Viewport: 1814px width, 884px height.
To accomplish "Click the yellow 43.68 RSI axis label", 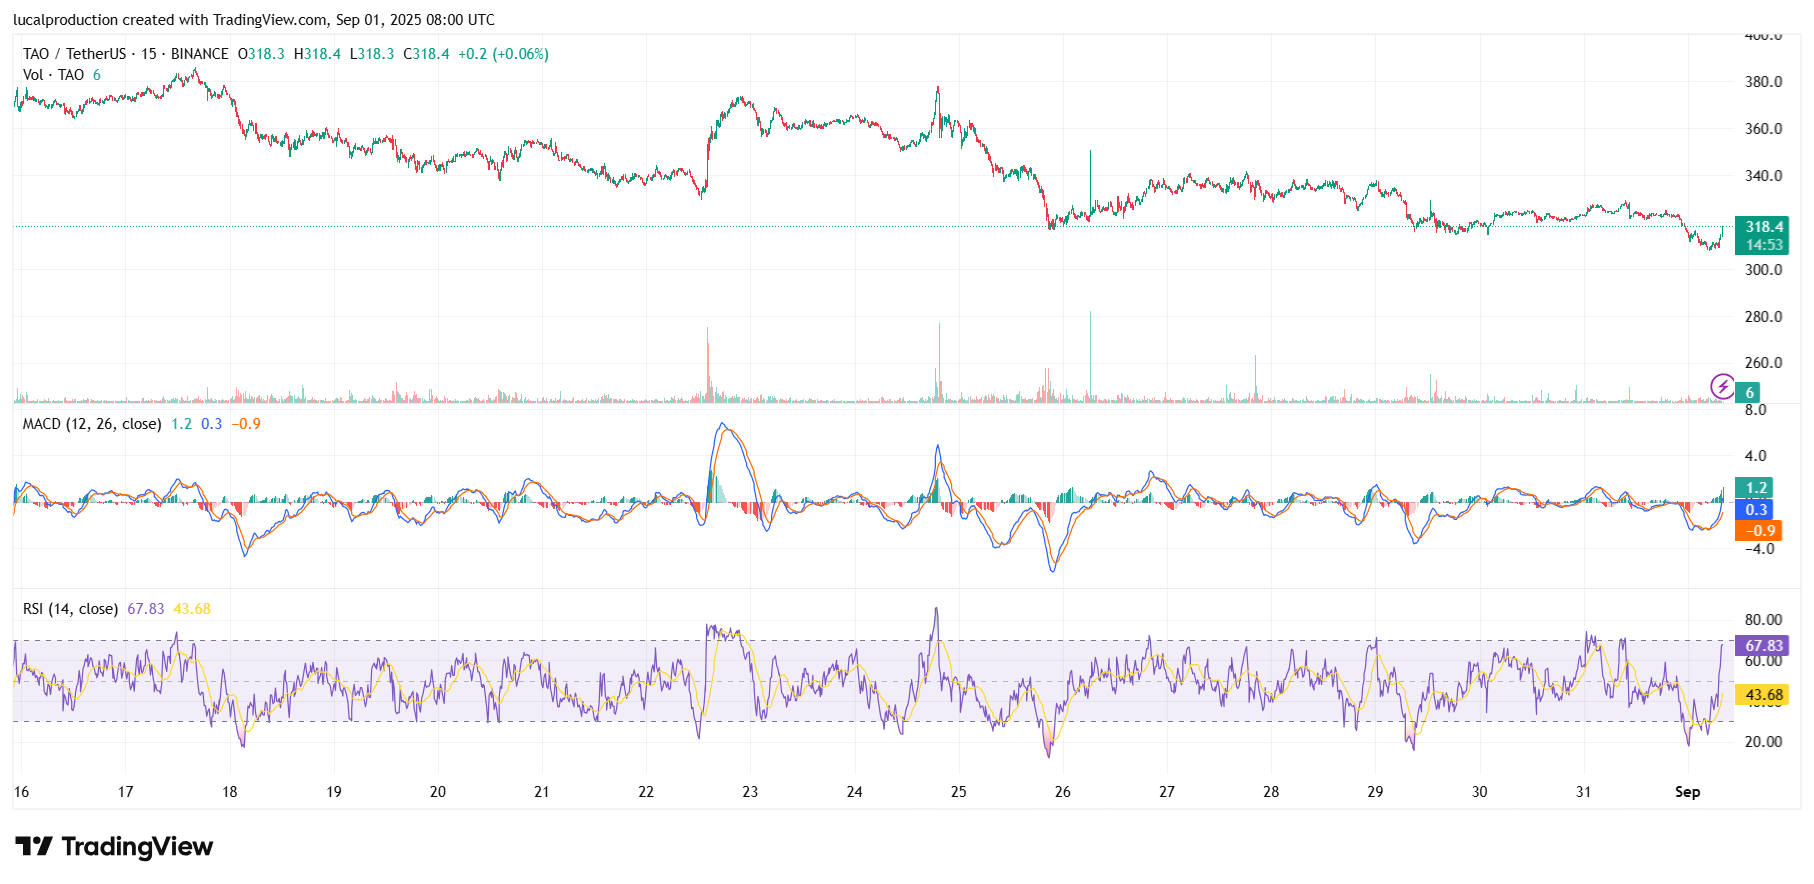I will [1764, 695].
